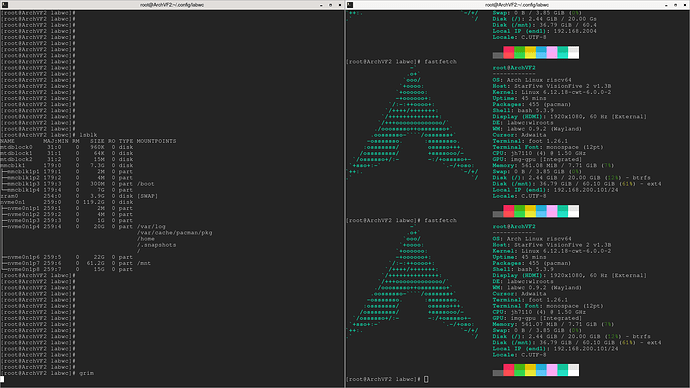690x388 pixels.
Task: Click the 'nvme0n1p6' partition name
Action: click(x=23, y=257)
